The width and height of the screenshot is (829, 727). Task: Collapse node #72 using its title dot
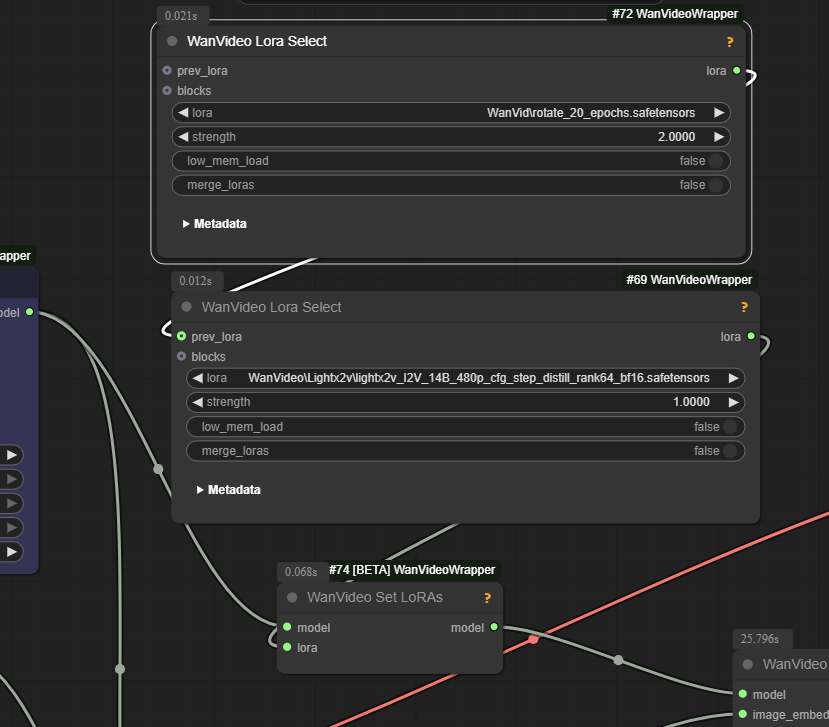[172, 41]
